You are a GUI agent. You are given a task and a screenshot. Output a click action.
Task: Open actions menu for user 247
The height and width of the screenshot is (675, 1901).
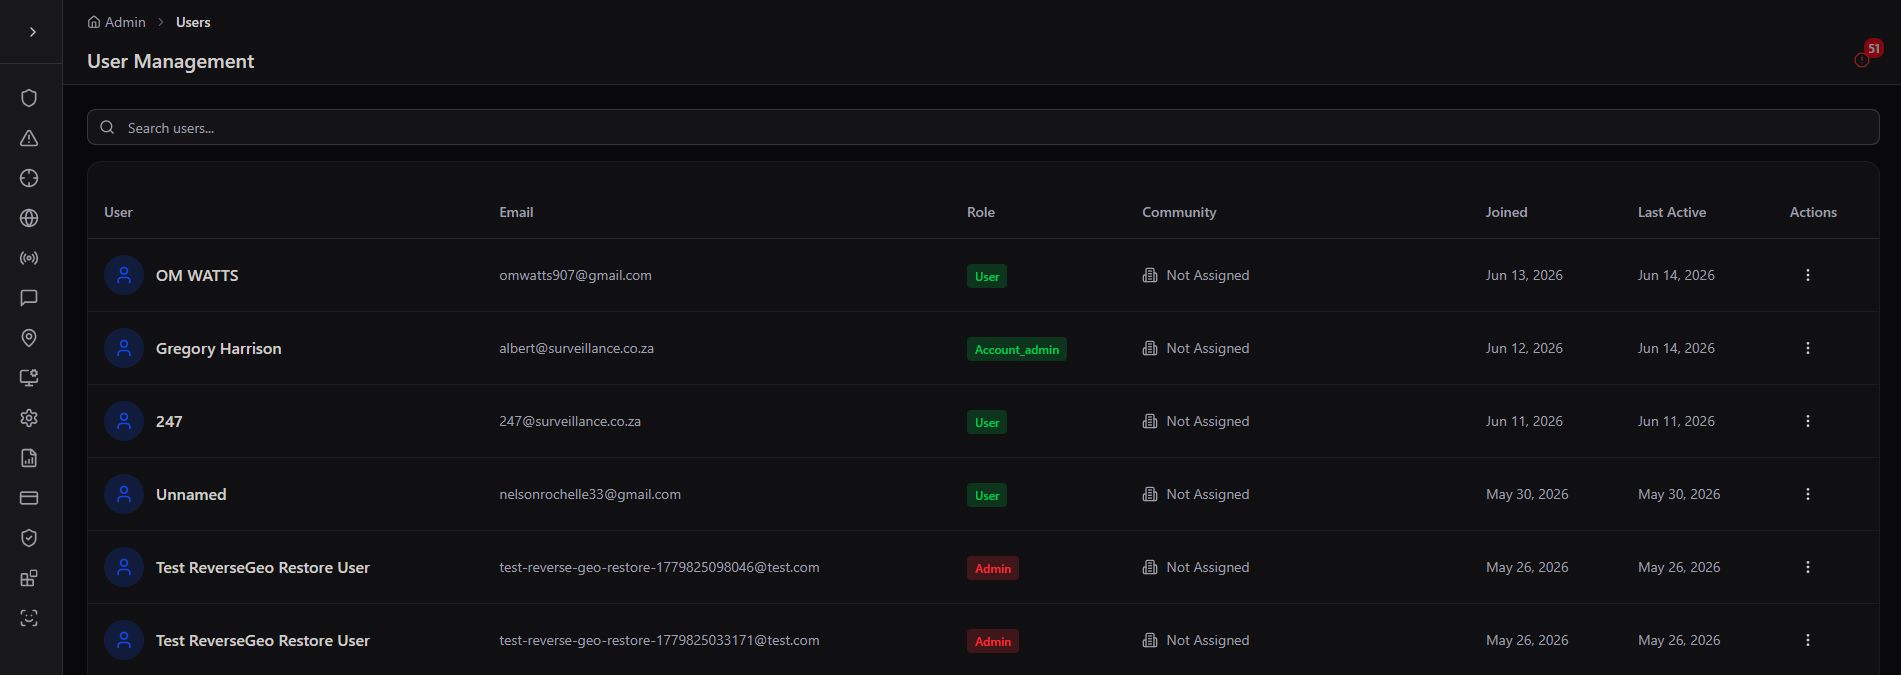(x=1807, y=421)
